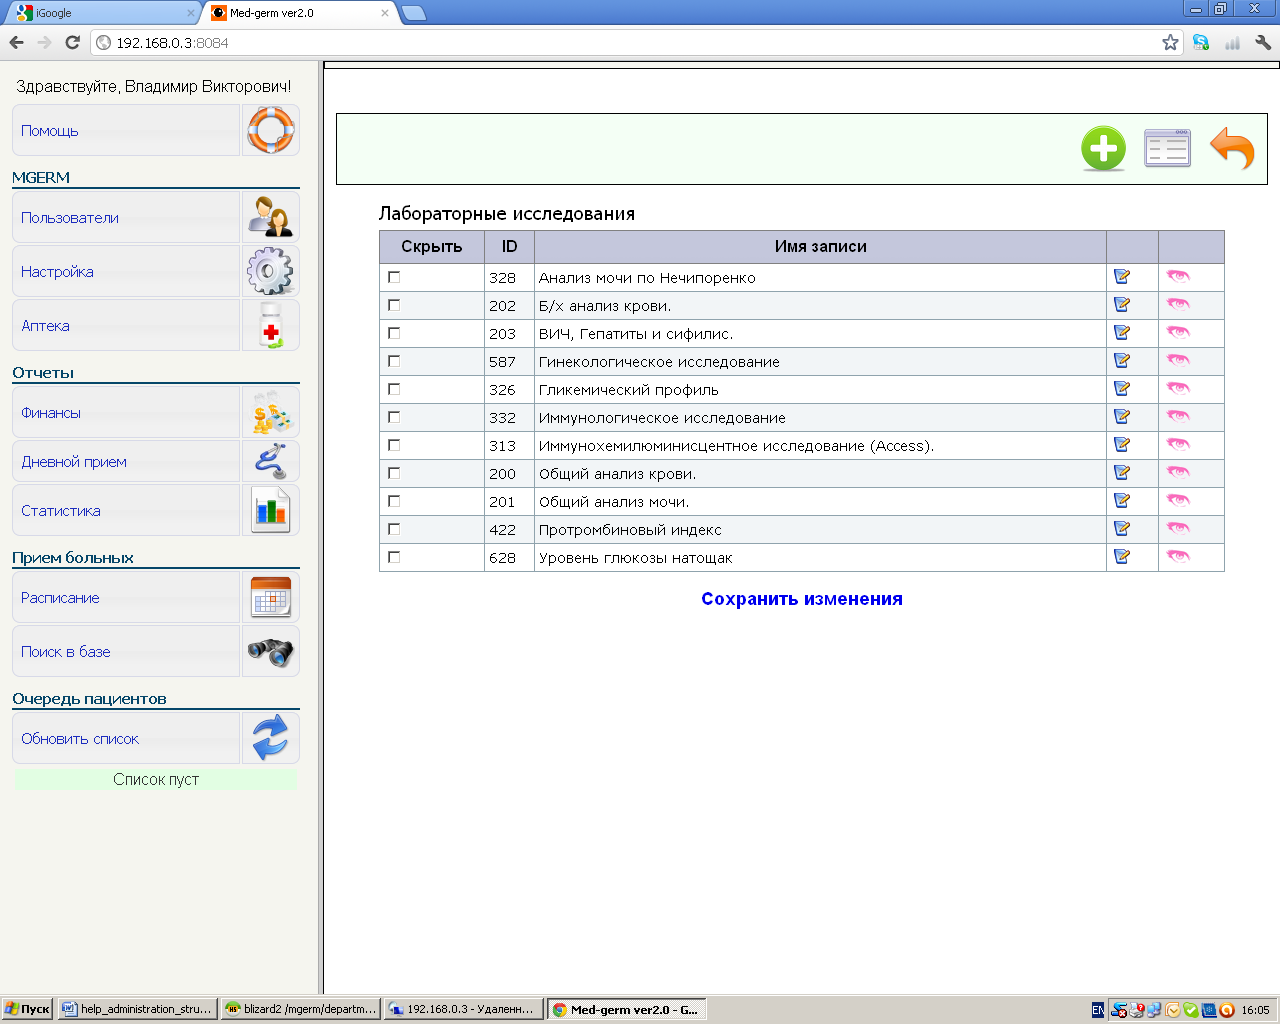Click the binoculars database search icon
The image size is (1280, 1024).
(270, 652)
